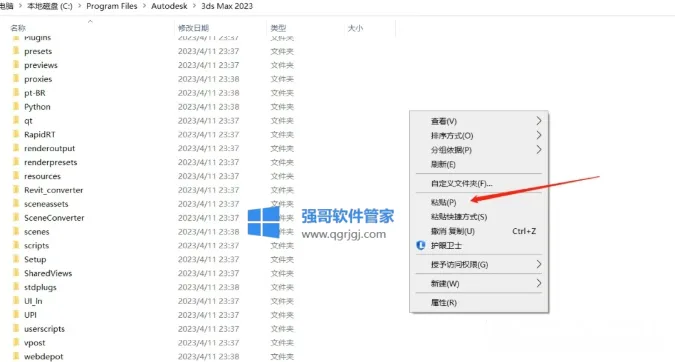Select the presets folder icon
Viewport: 675px width, 362px height.
point(16,51)
